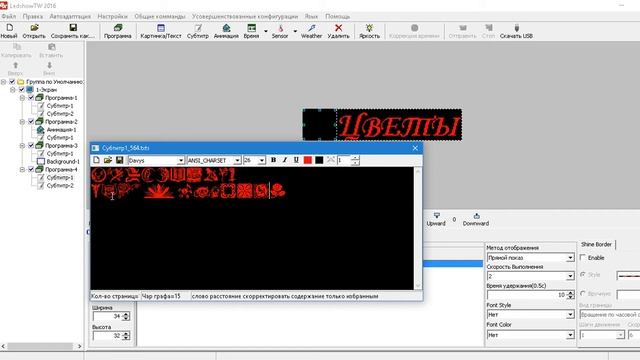The image size is (640, 360).
Task: Click the Upward icon below the preview
Action: pyautogui.click(x=436, y=216)
